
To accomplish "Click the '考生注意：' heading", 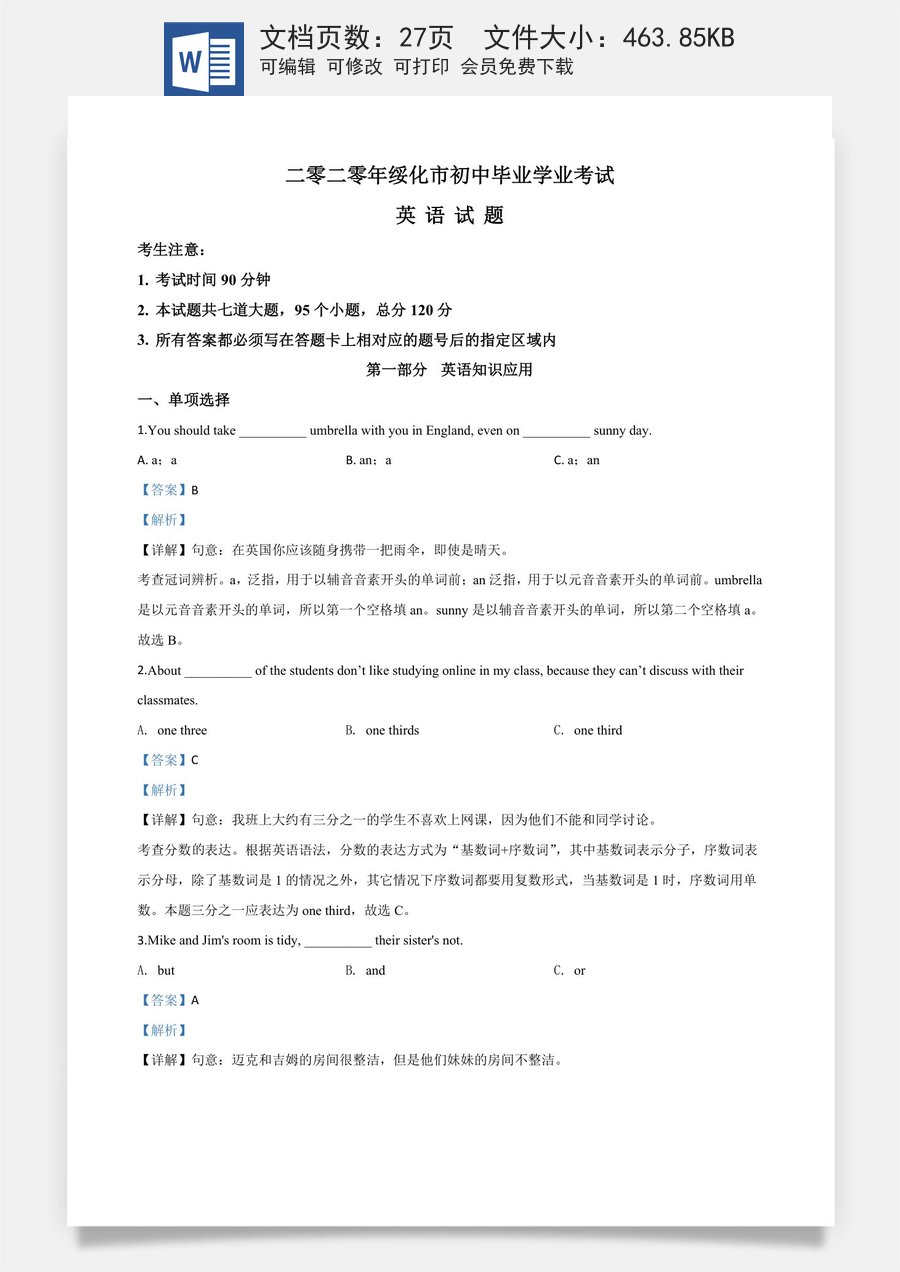I will coord(172,250).
